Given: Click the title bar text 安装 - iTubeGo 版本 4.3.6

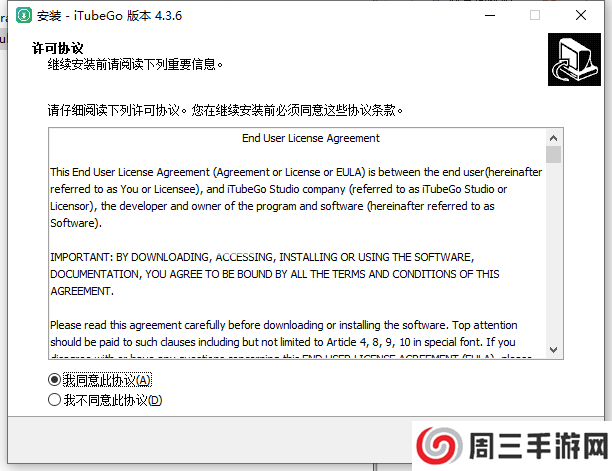Looking at the screenshot, I should coord(110,16).
